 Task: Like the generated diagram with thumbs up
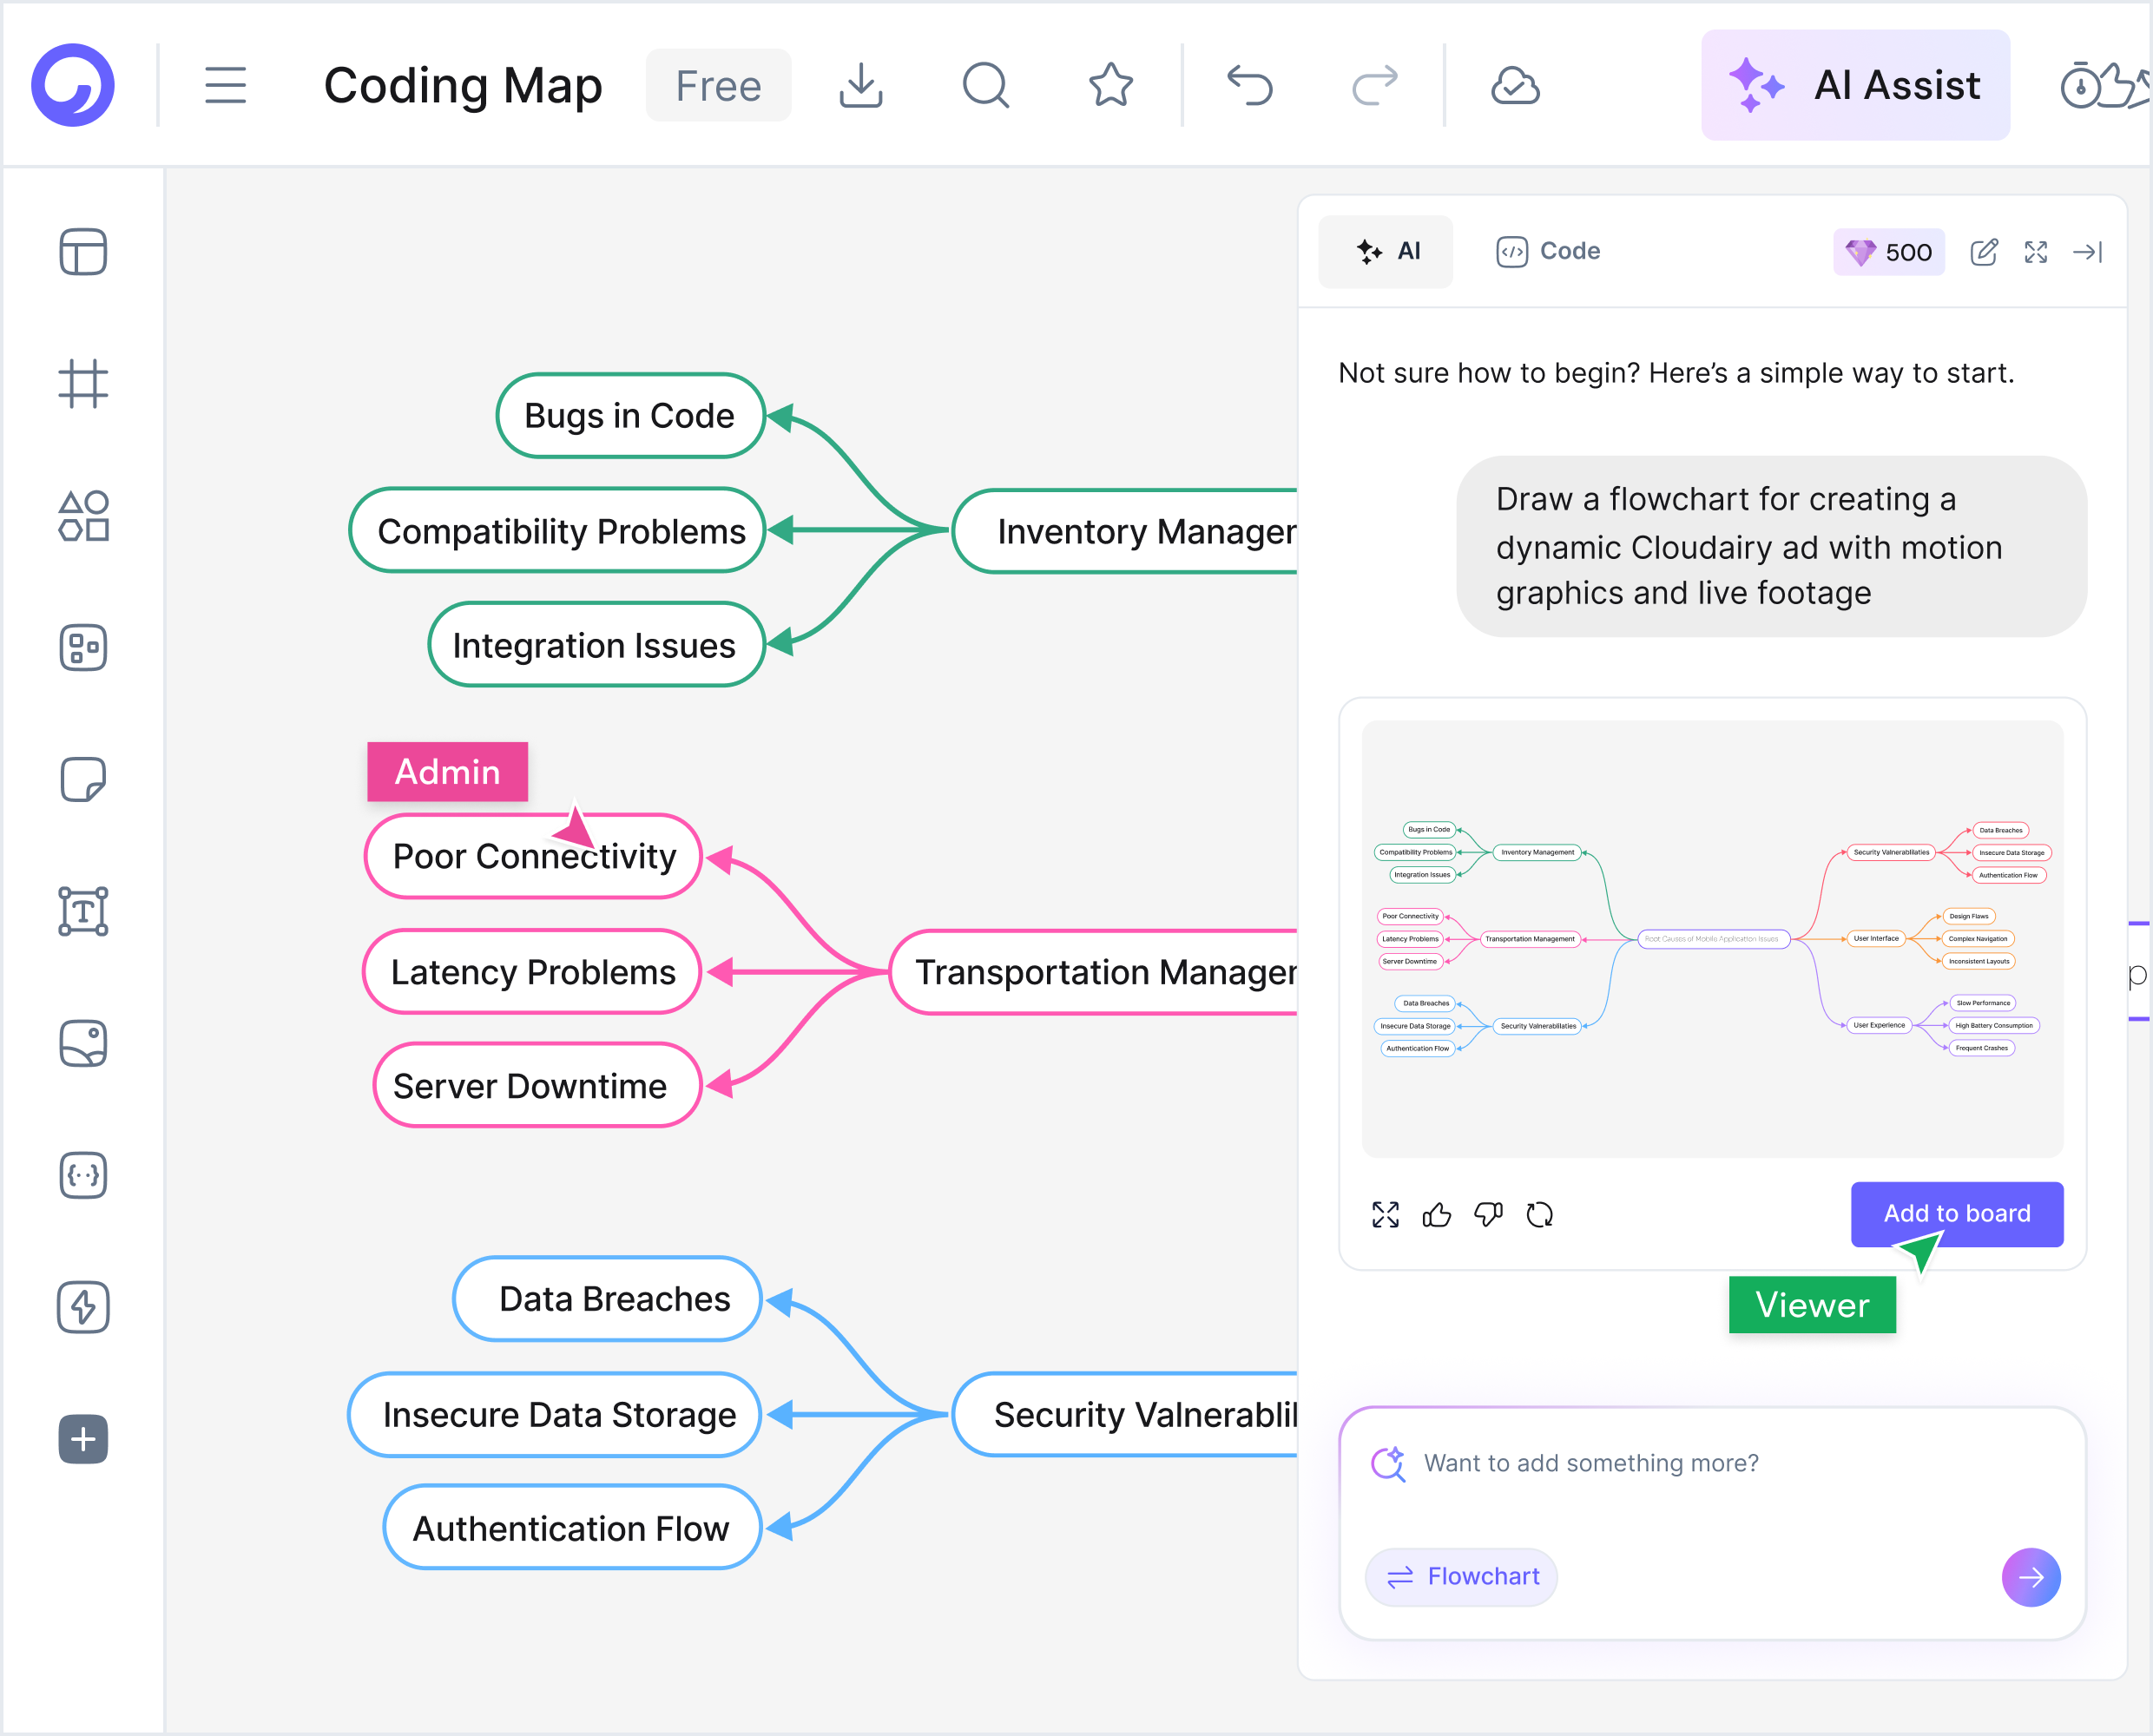pos(1437,1215)
